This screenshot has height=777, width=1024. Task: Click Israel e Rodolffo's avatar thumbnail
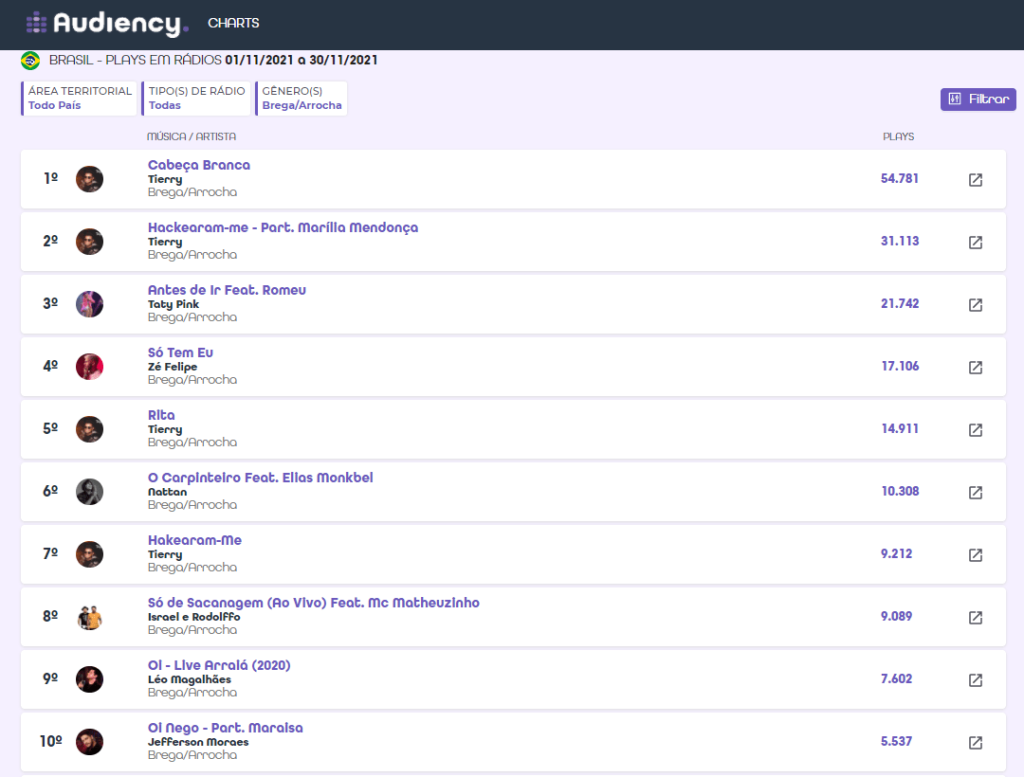pos(89,617)
